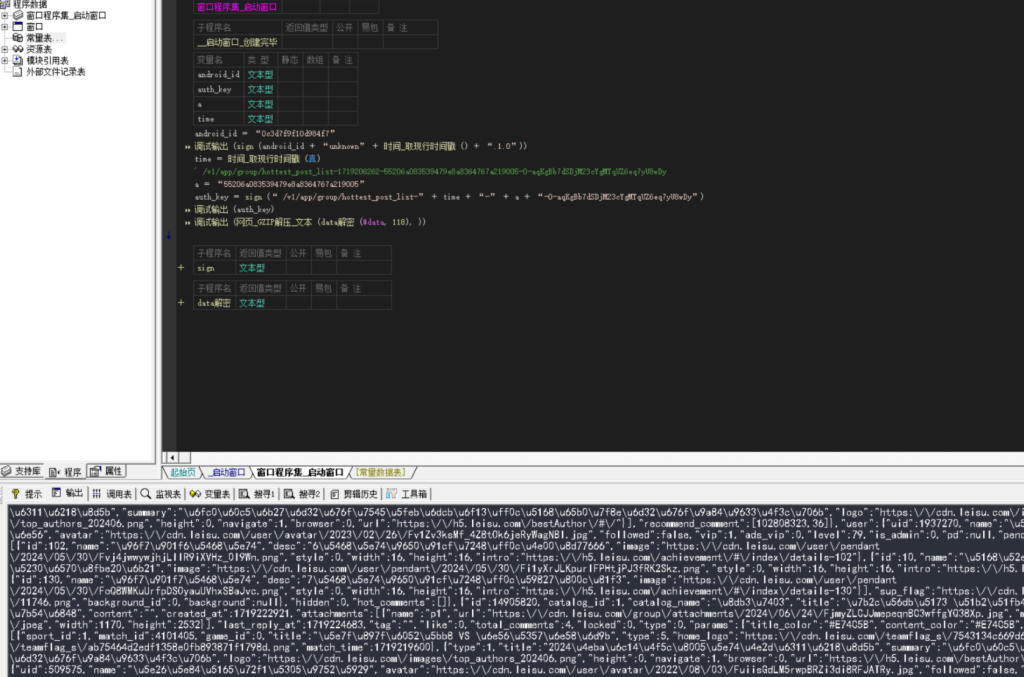
Task: Switch to the 调用表 bottom tab
Action: 112,494
